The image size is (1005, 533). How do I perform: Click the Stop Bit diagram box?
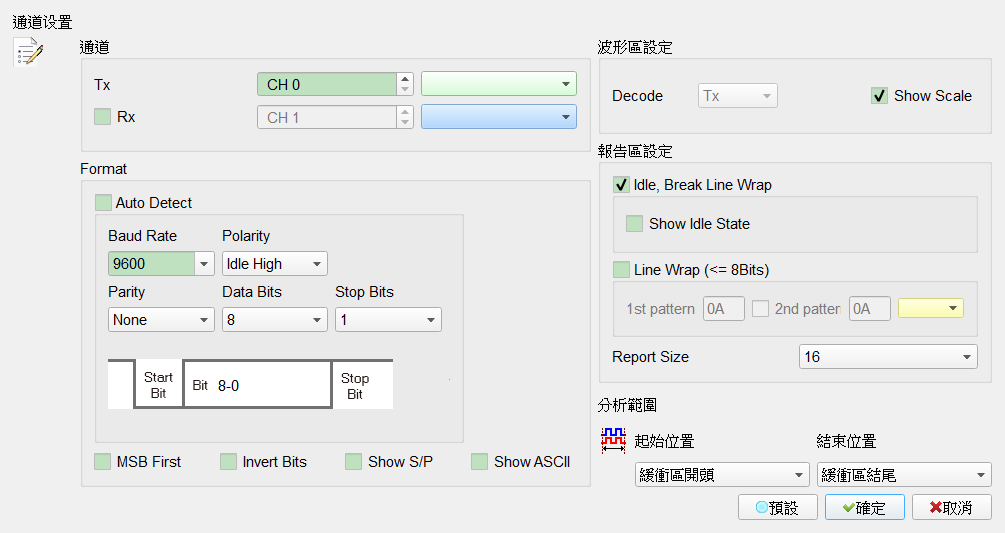click(362, 384)
